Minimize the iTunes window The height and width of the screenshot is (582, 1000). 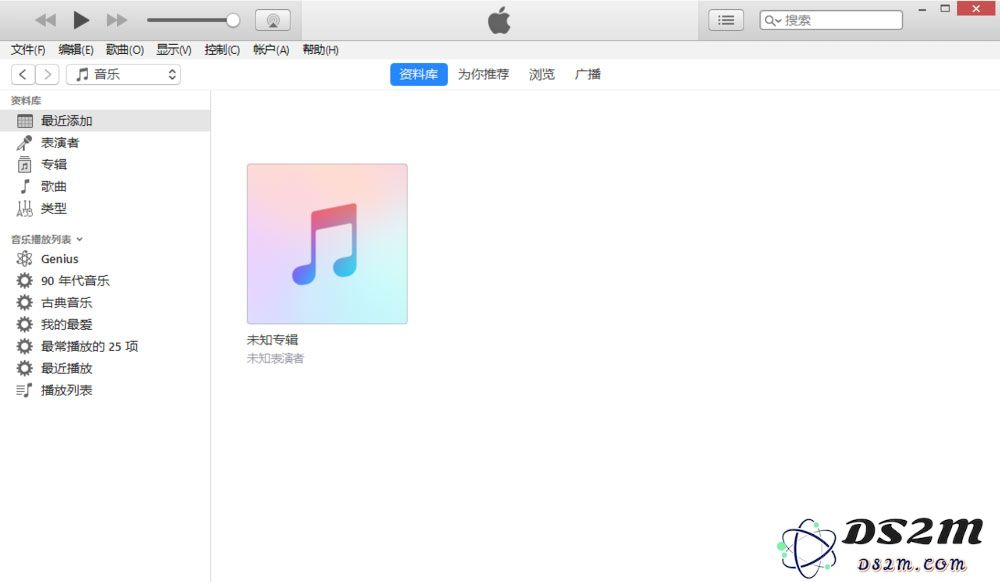tap(922, 10)
